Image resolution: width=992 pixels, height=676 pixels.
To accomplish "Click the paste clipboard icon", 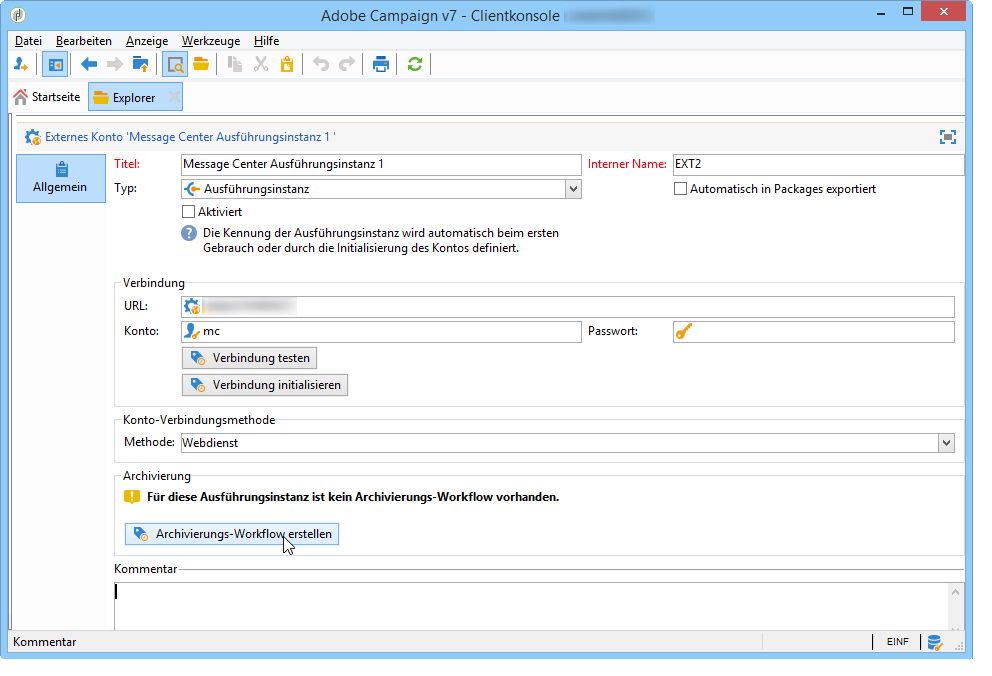I will [287, 64].
